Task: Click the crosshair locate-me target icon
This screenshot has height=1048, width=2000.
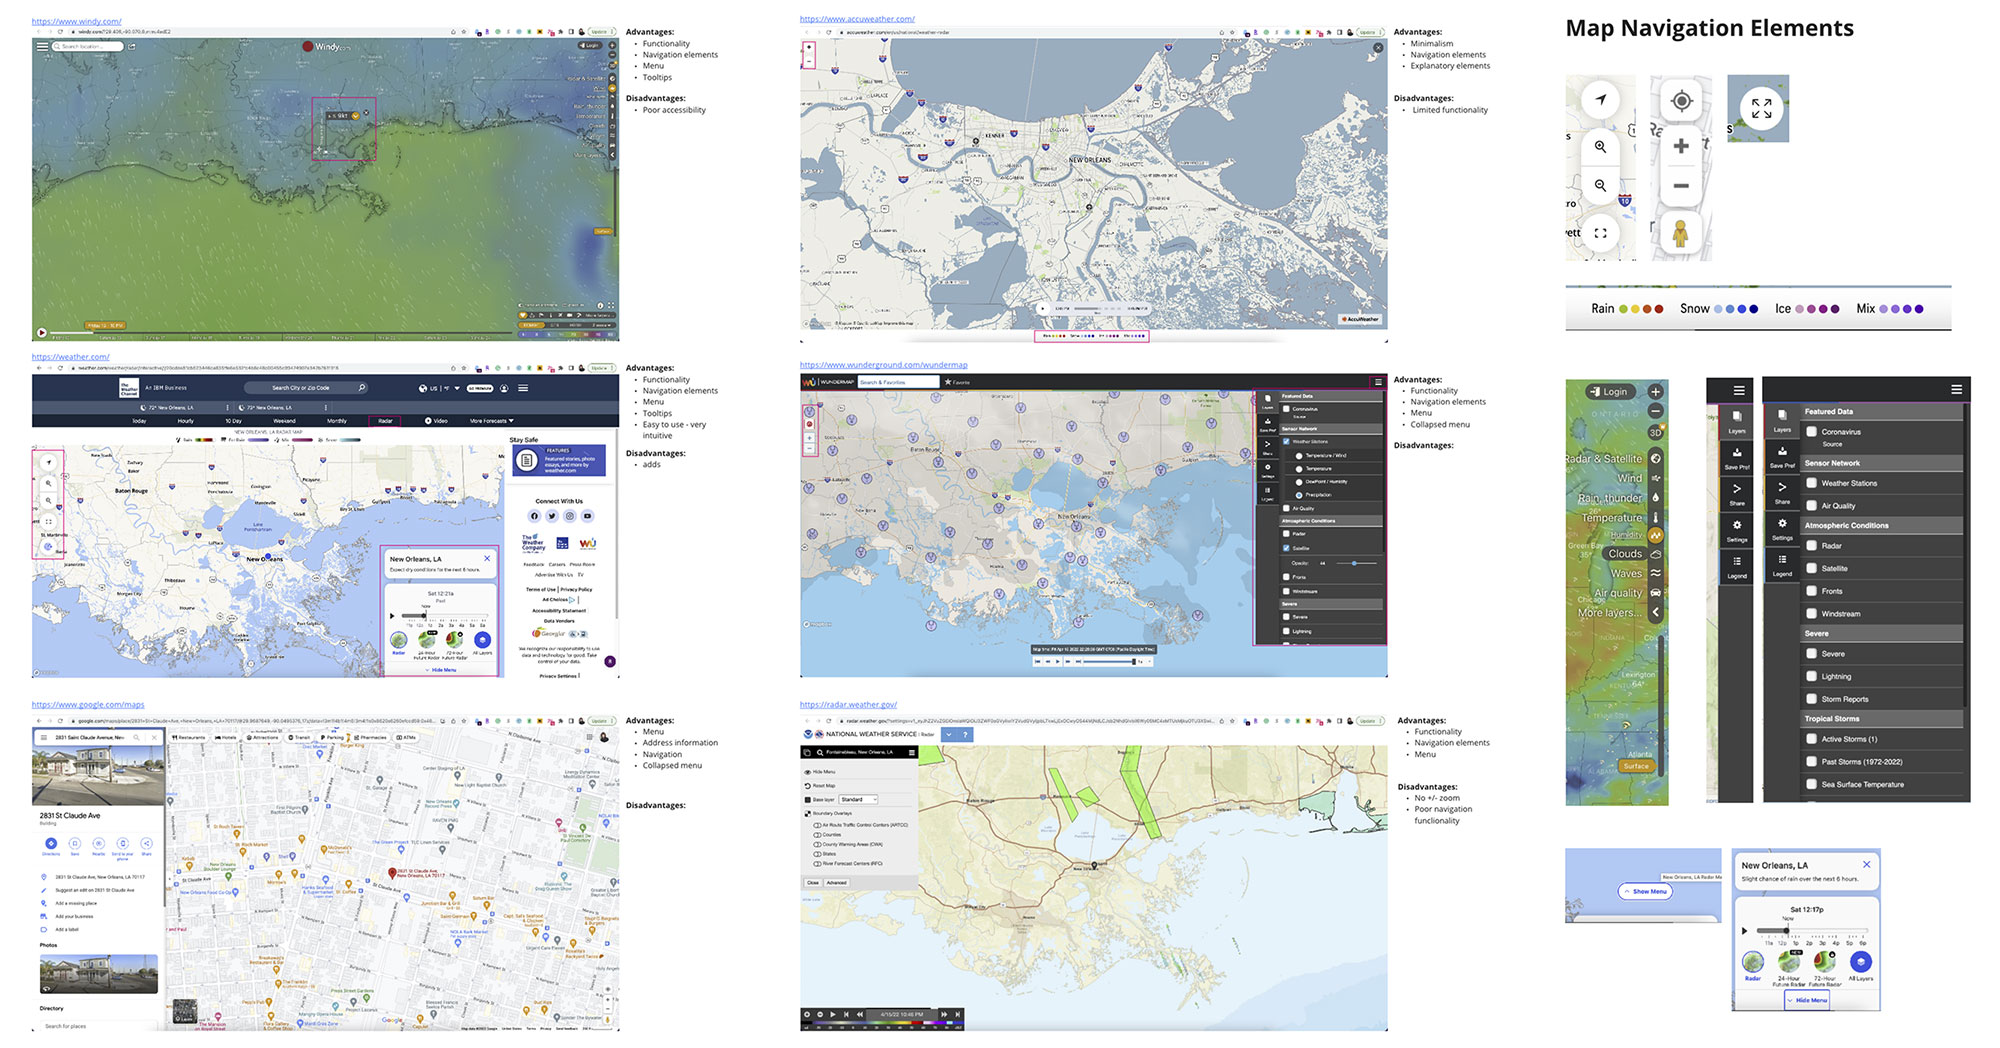Action: pyautogui.click(x=1681, y=101)
